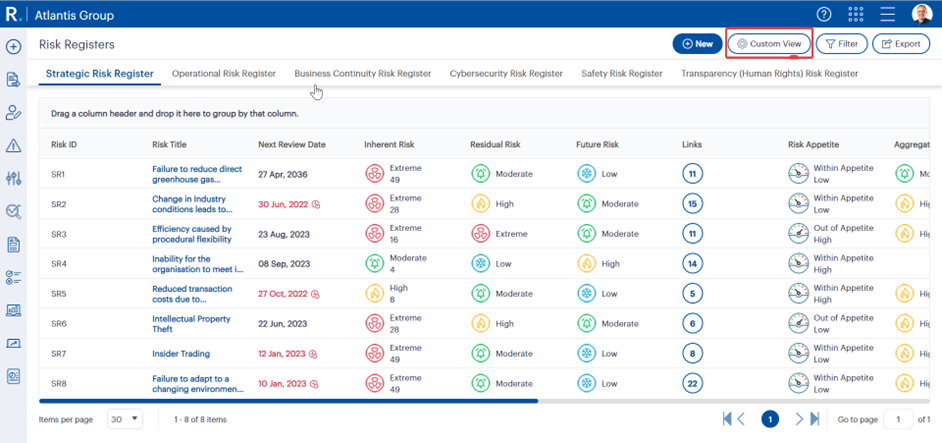Open links badge 15 for SR2
This screenshot has width=942, height=443.
(x=692, y=204)
